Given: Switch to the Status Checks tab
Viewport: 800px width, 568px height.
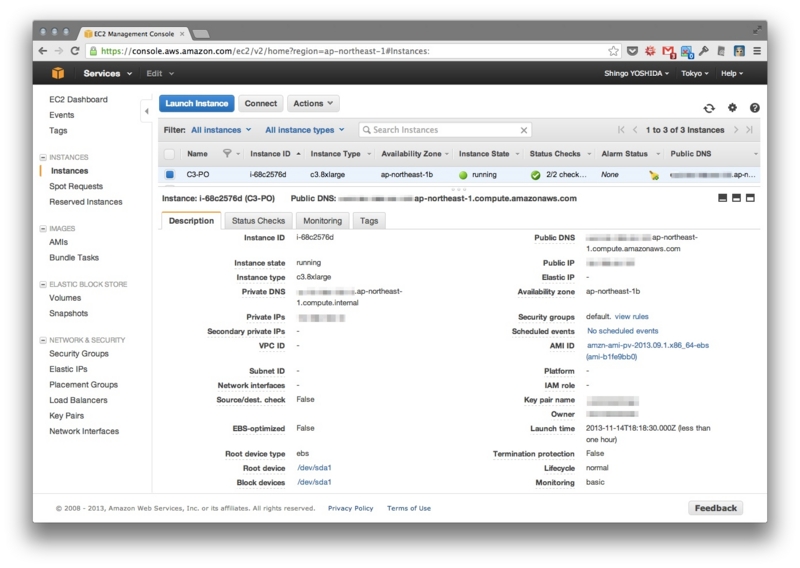Looking at the screenshot, I should tap(258, 220).
